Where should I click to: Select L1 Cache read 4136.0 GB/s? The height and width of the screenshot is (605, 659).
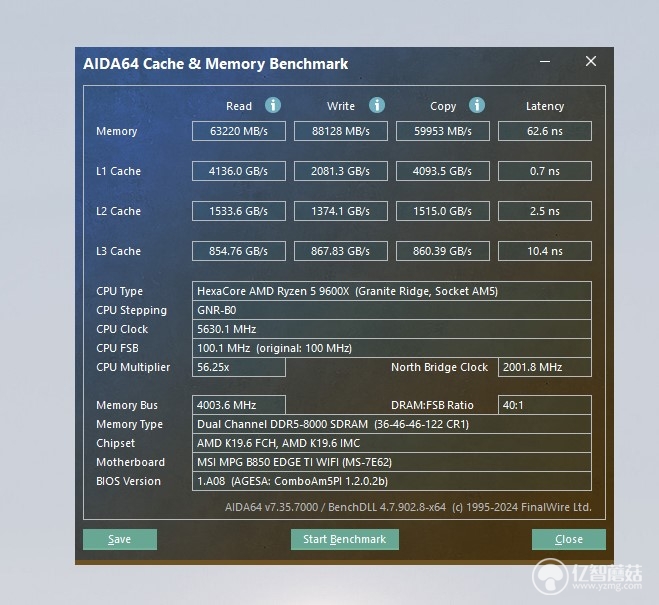coord(239,171)
